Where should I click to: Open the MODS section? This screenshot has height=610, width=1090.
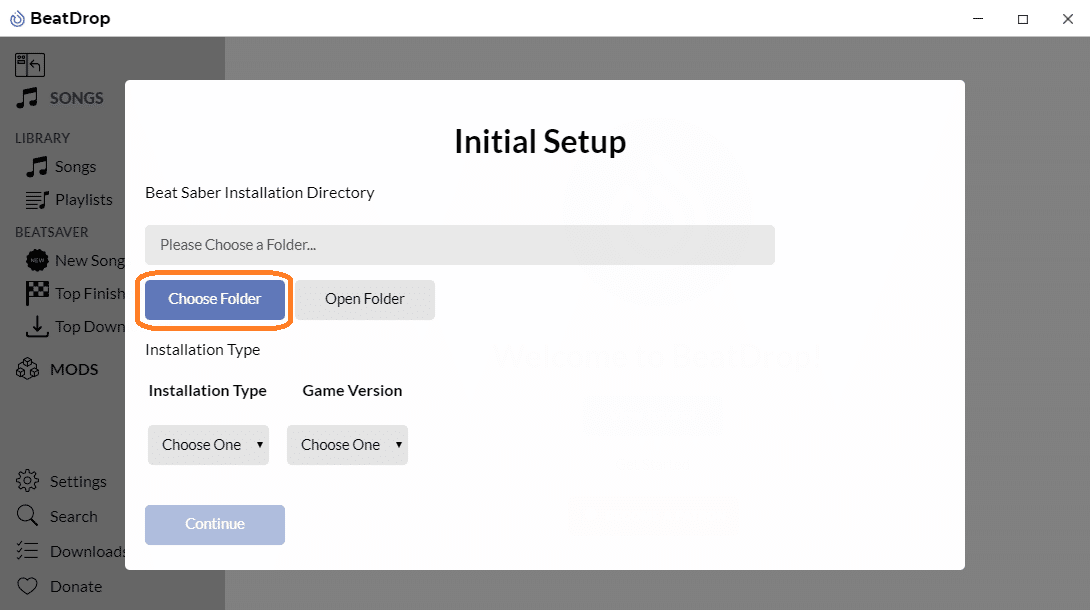tap(74, 370)
